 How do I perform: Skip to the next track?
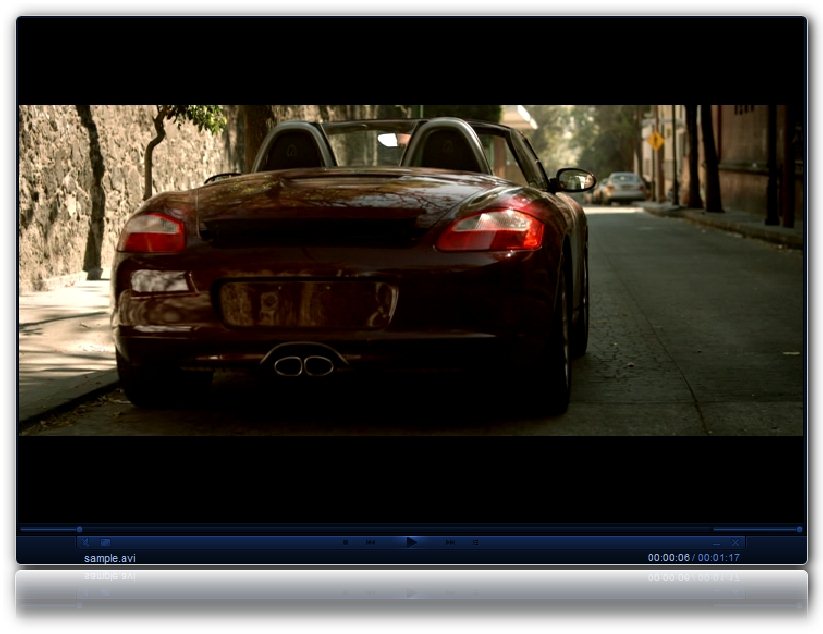click(450, 542)
